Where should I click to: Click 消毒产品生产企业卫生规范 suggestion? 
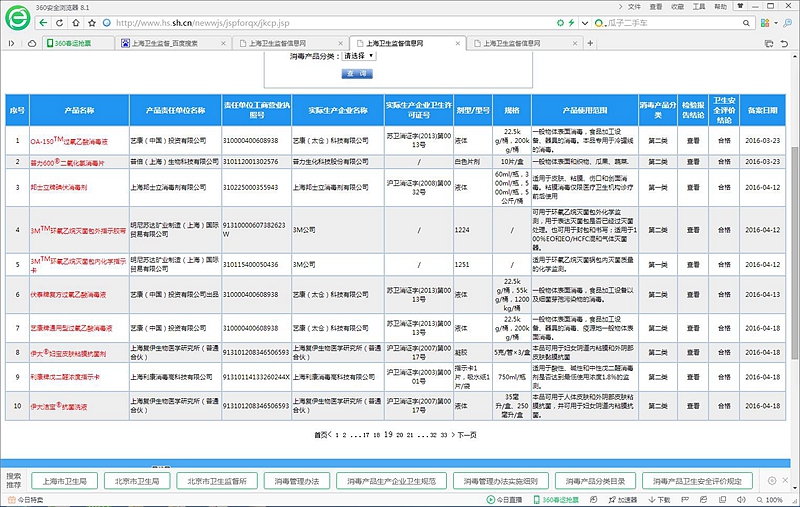391,481
